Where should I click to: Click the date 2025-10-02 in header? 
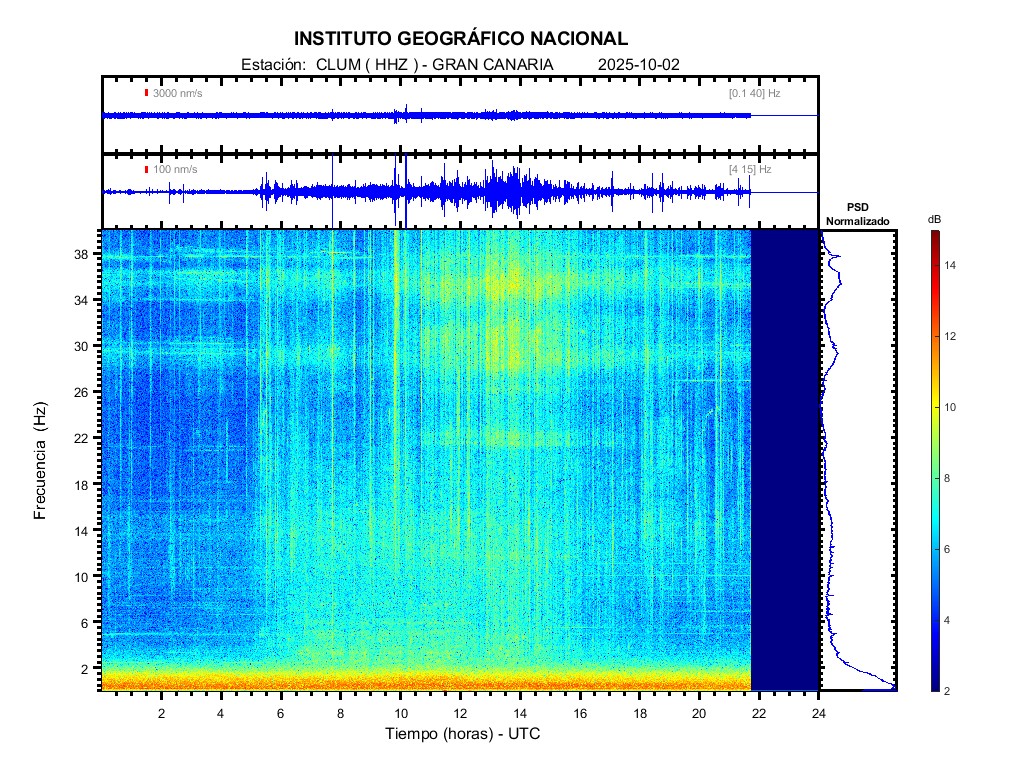638,64
